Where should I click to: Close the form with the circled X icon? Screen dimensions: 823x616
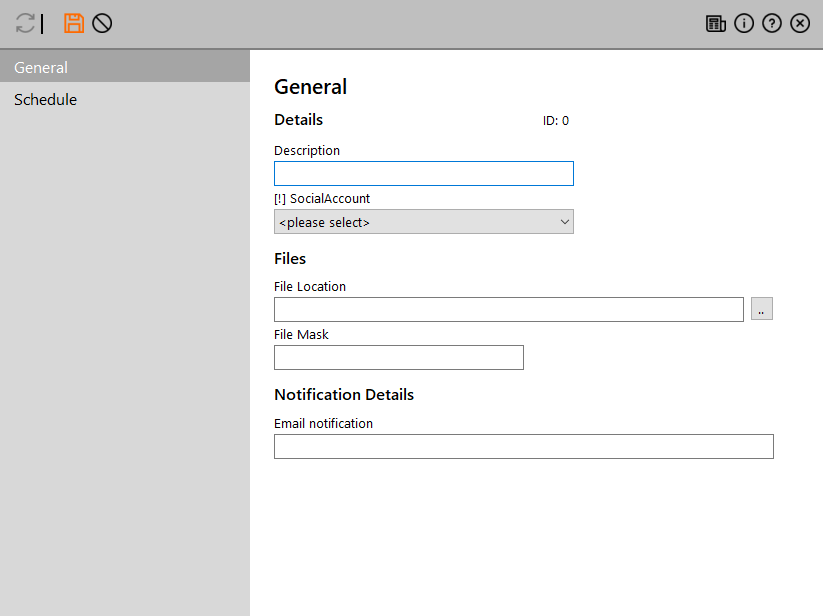point(800,24)
